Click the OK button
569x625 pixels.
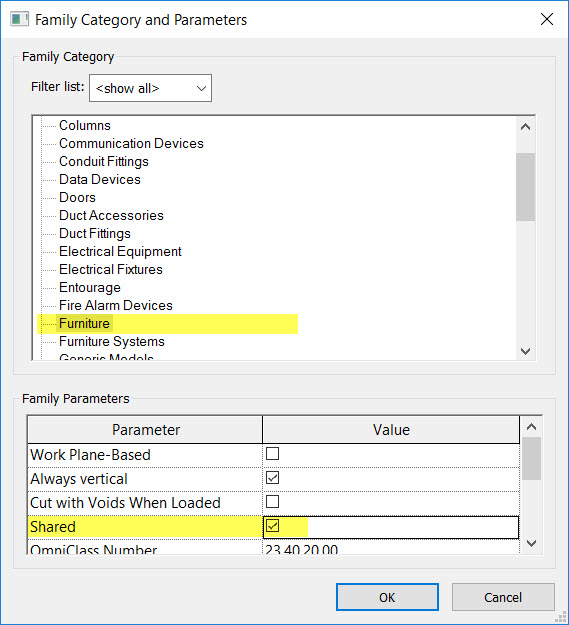tap(387, 597)
